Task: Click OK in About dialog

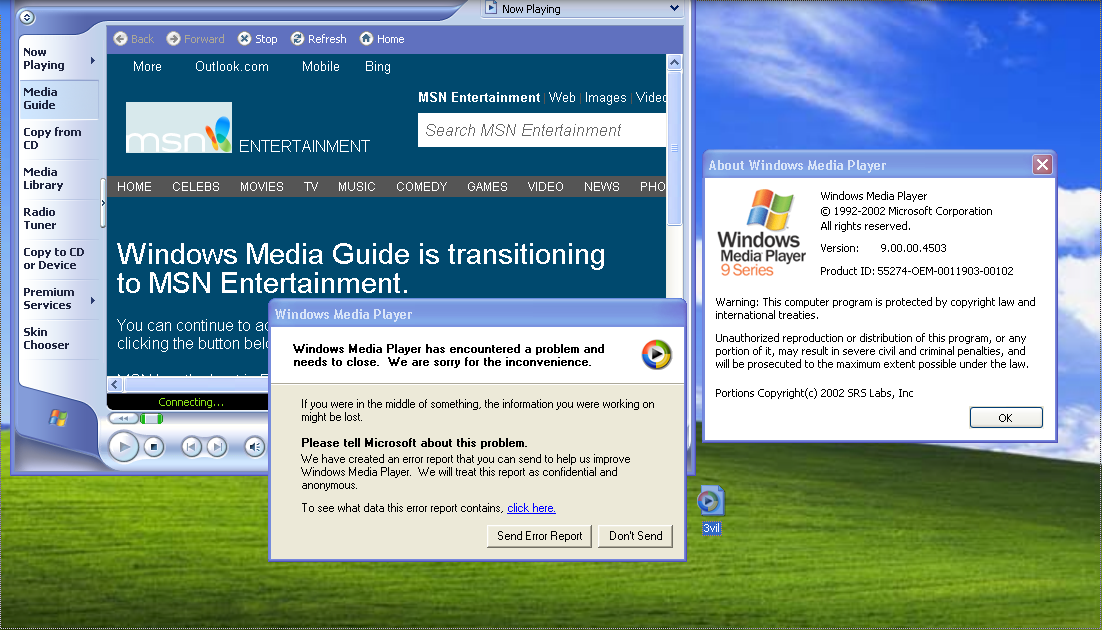Action: [x=1006, y=418]
